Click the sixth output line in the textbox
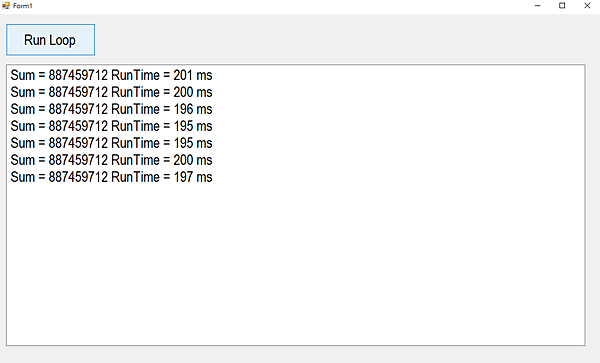Viewport: 600px width, 363px height. pos(111,160)
